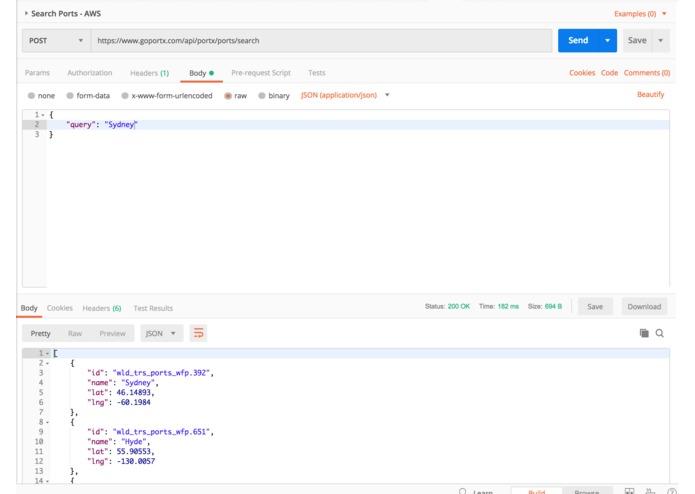The width and height of the screenshot is (695, 494).
Task: Switch to response Body tab
Action: 29,308
